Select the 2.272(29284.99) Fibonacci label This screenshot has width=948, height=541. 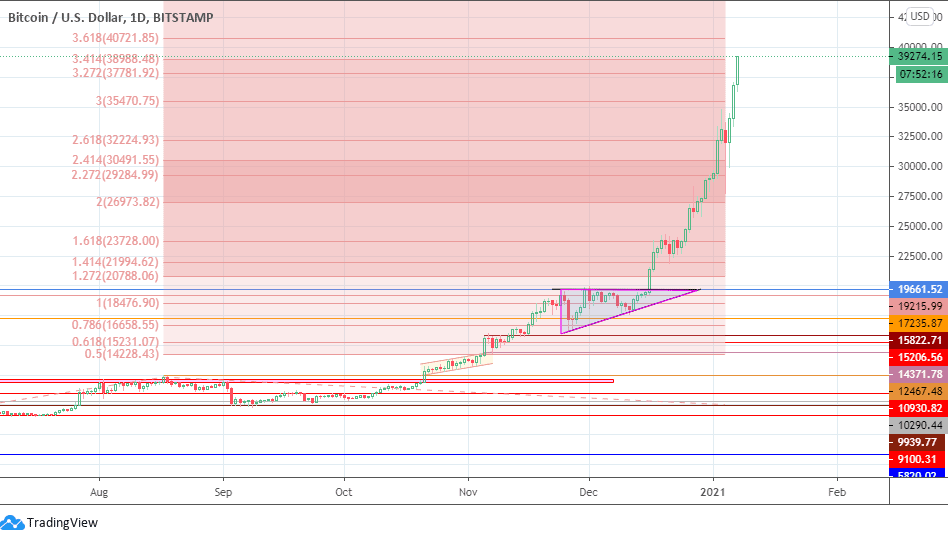115,175
